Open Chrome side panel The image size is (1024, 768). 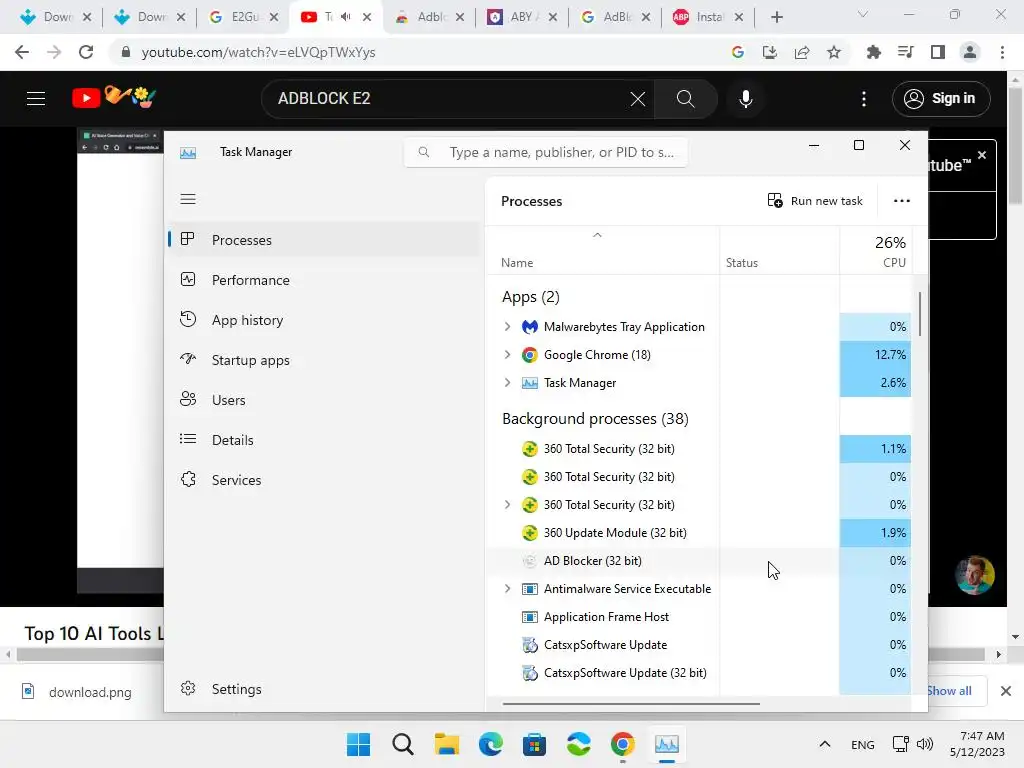click(938, 52)
